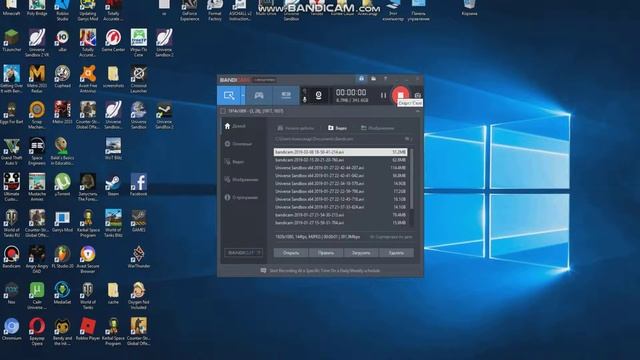
Task: Switch to the Getting Started tab
Action: coord(296,128)
